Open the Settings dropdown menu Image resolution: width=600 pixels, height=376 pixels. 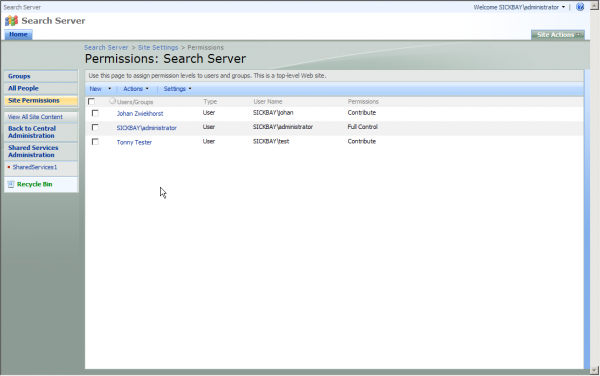178,89
